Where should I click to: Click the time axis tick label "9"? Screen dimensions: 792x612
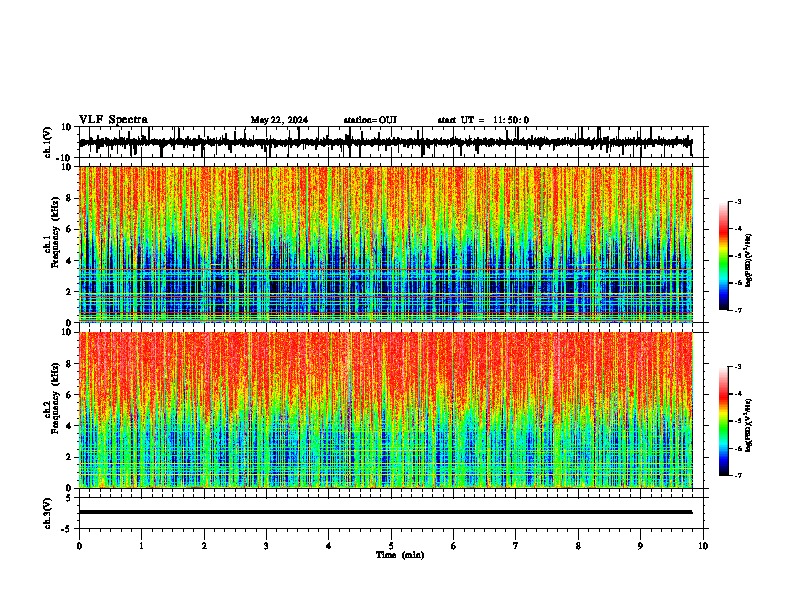(640, 546)
